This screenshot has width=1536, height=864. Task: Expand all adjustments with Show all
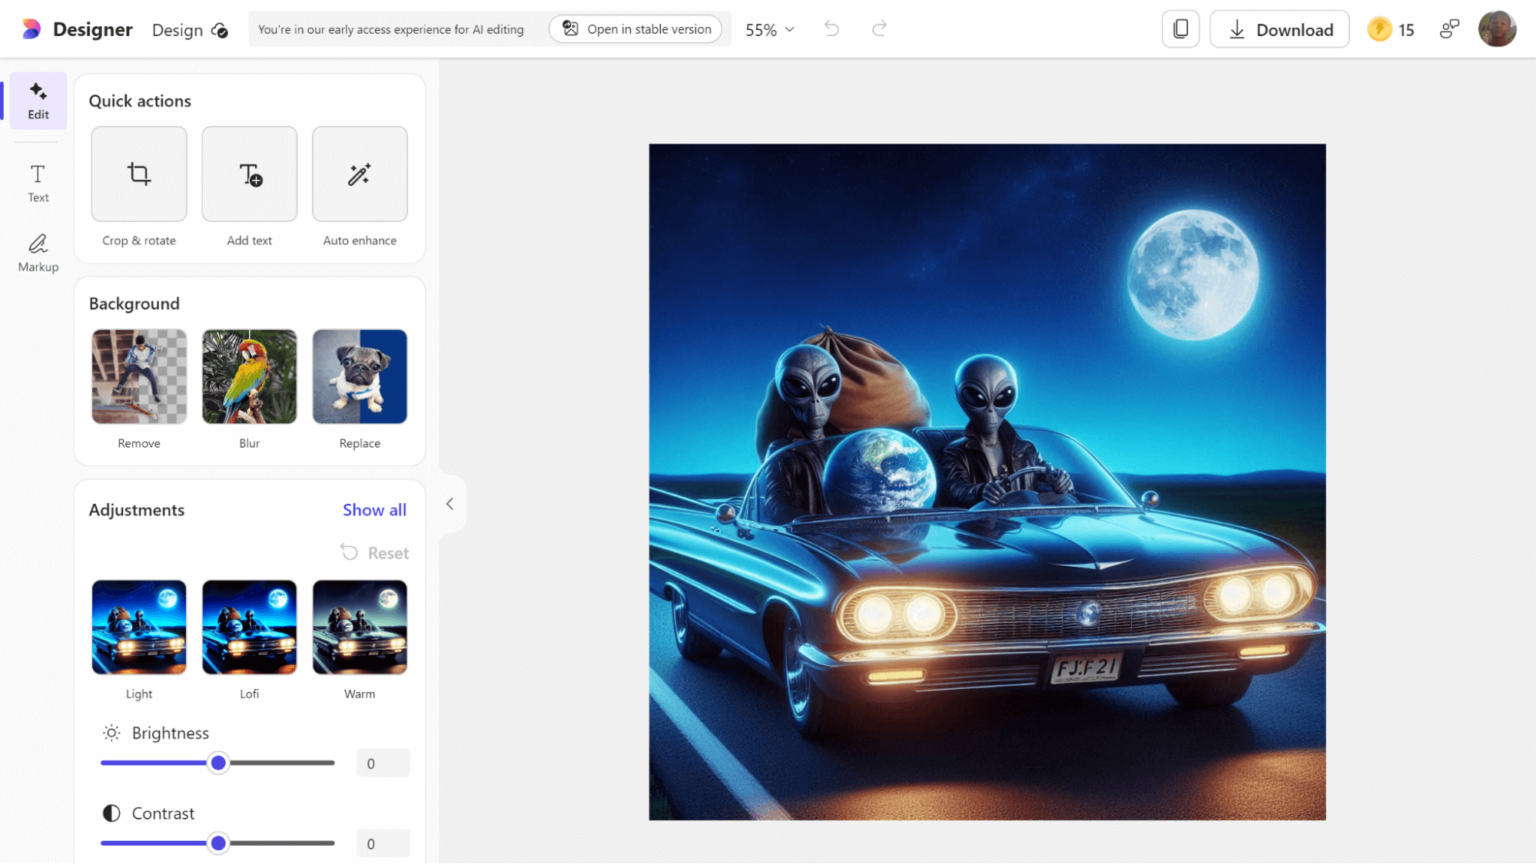374,509
